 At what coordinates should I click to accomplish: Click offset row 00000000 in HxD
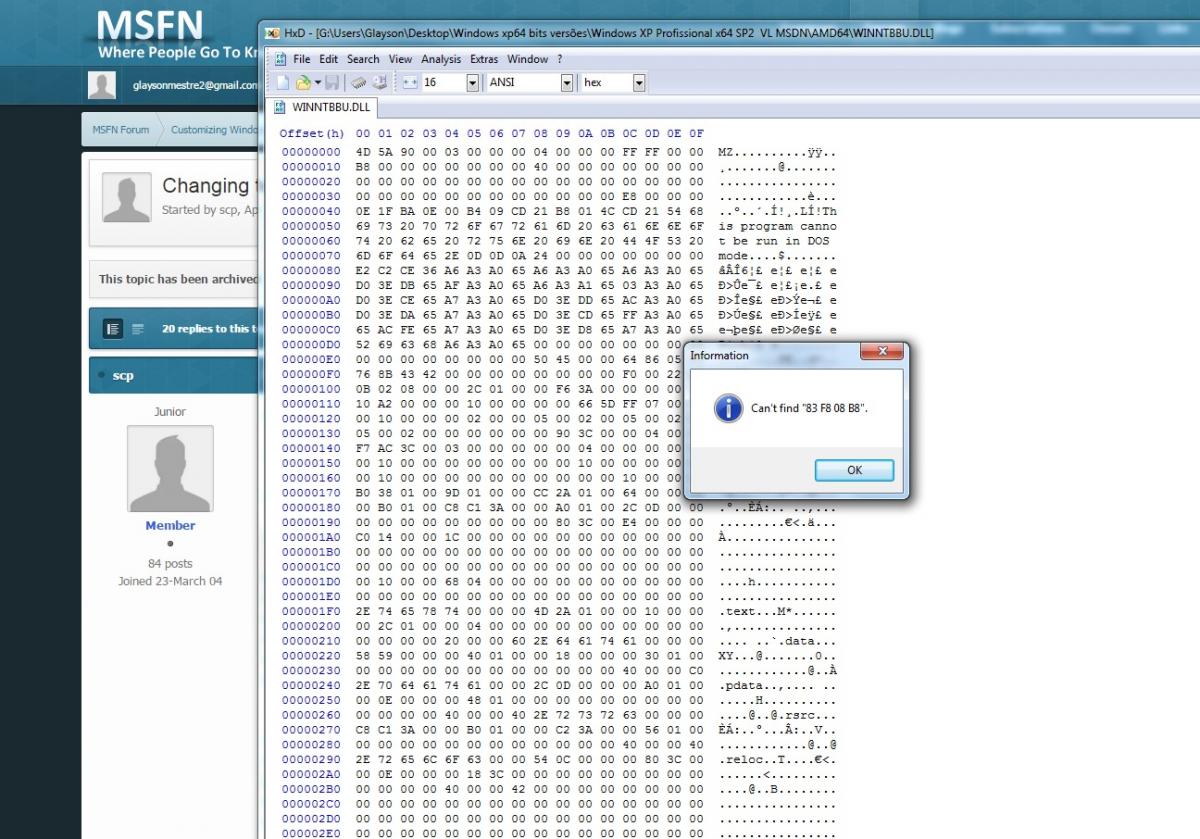(x=313, y=152)
